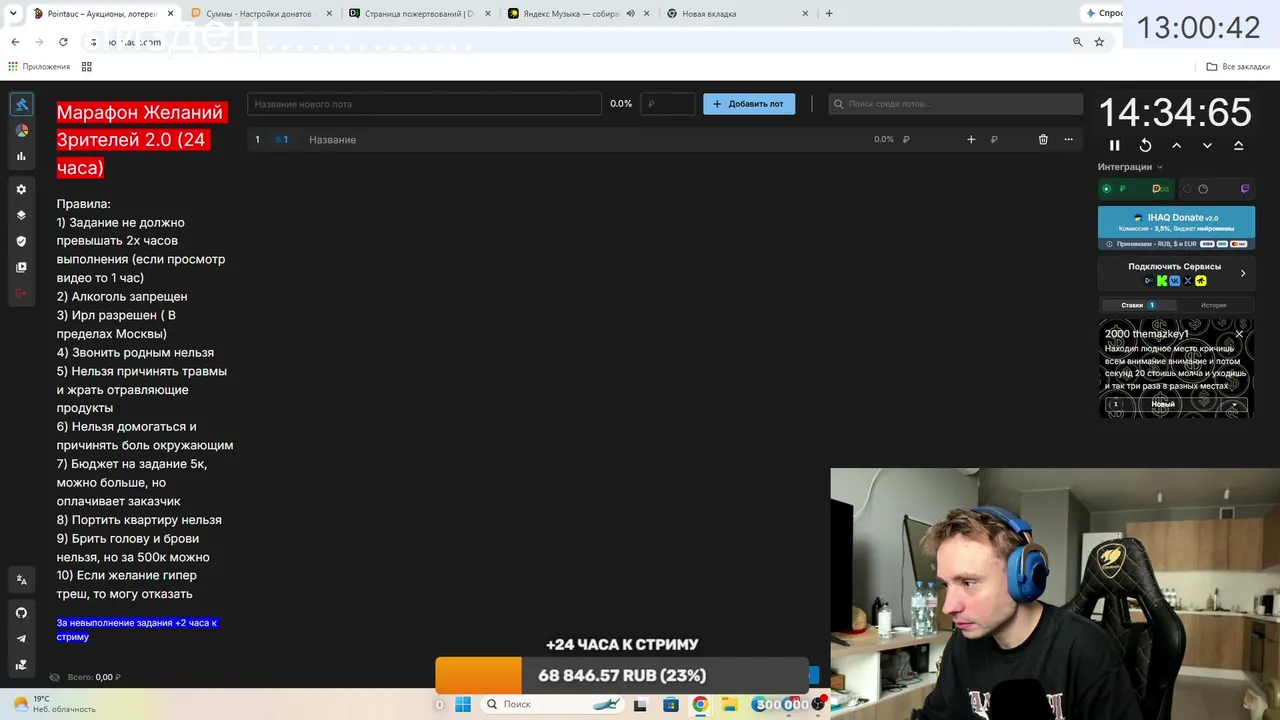The width and height of the screenshot is (1280, 720).
Task: Open the Новый lot dropdown arrow
Action: (1234, 405)
